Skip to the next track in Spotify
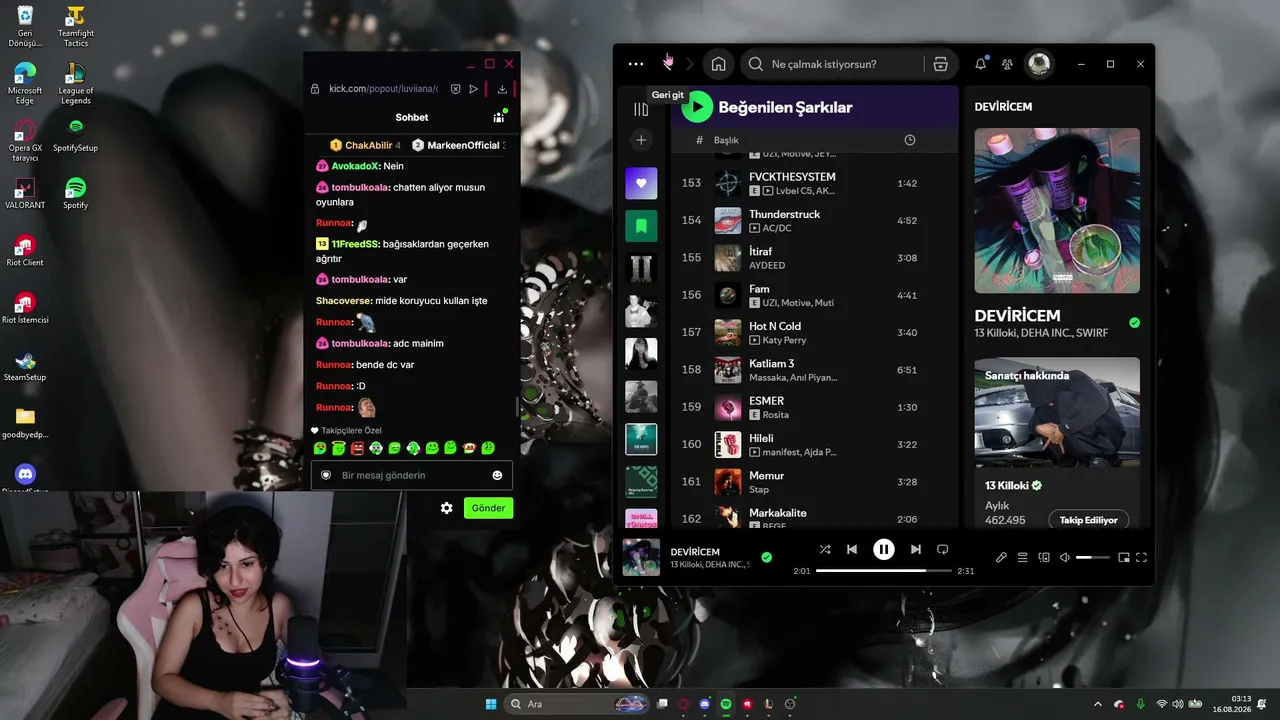 tap(916, 549)
